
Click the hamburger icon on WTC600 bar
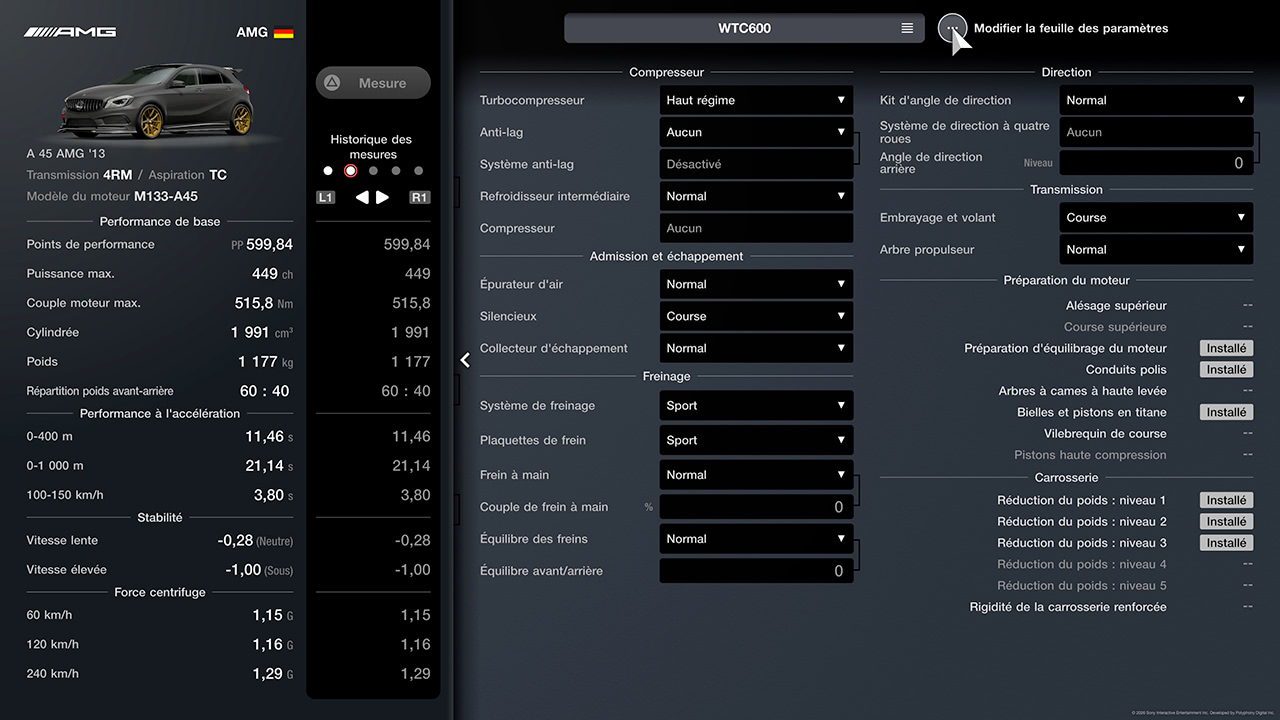click(x=907, y=28)
